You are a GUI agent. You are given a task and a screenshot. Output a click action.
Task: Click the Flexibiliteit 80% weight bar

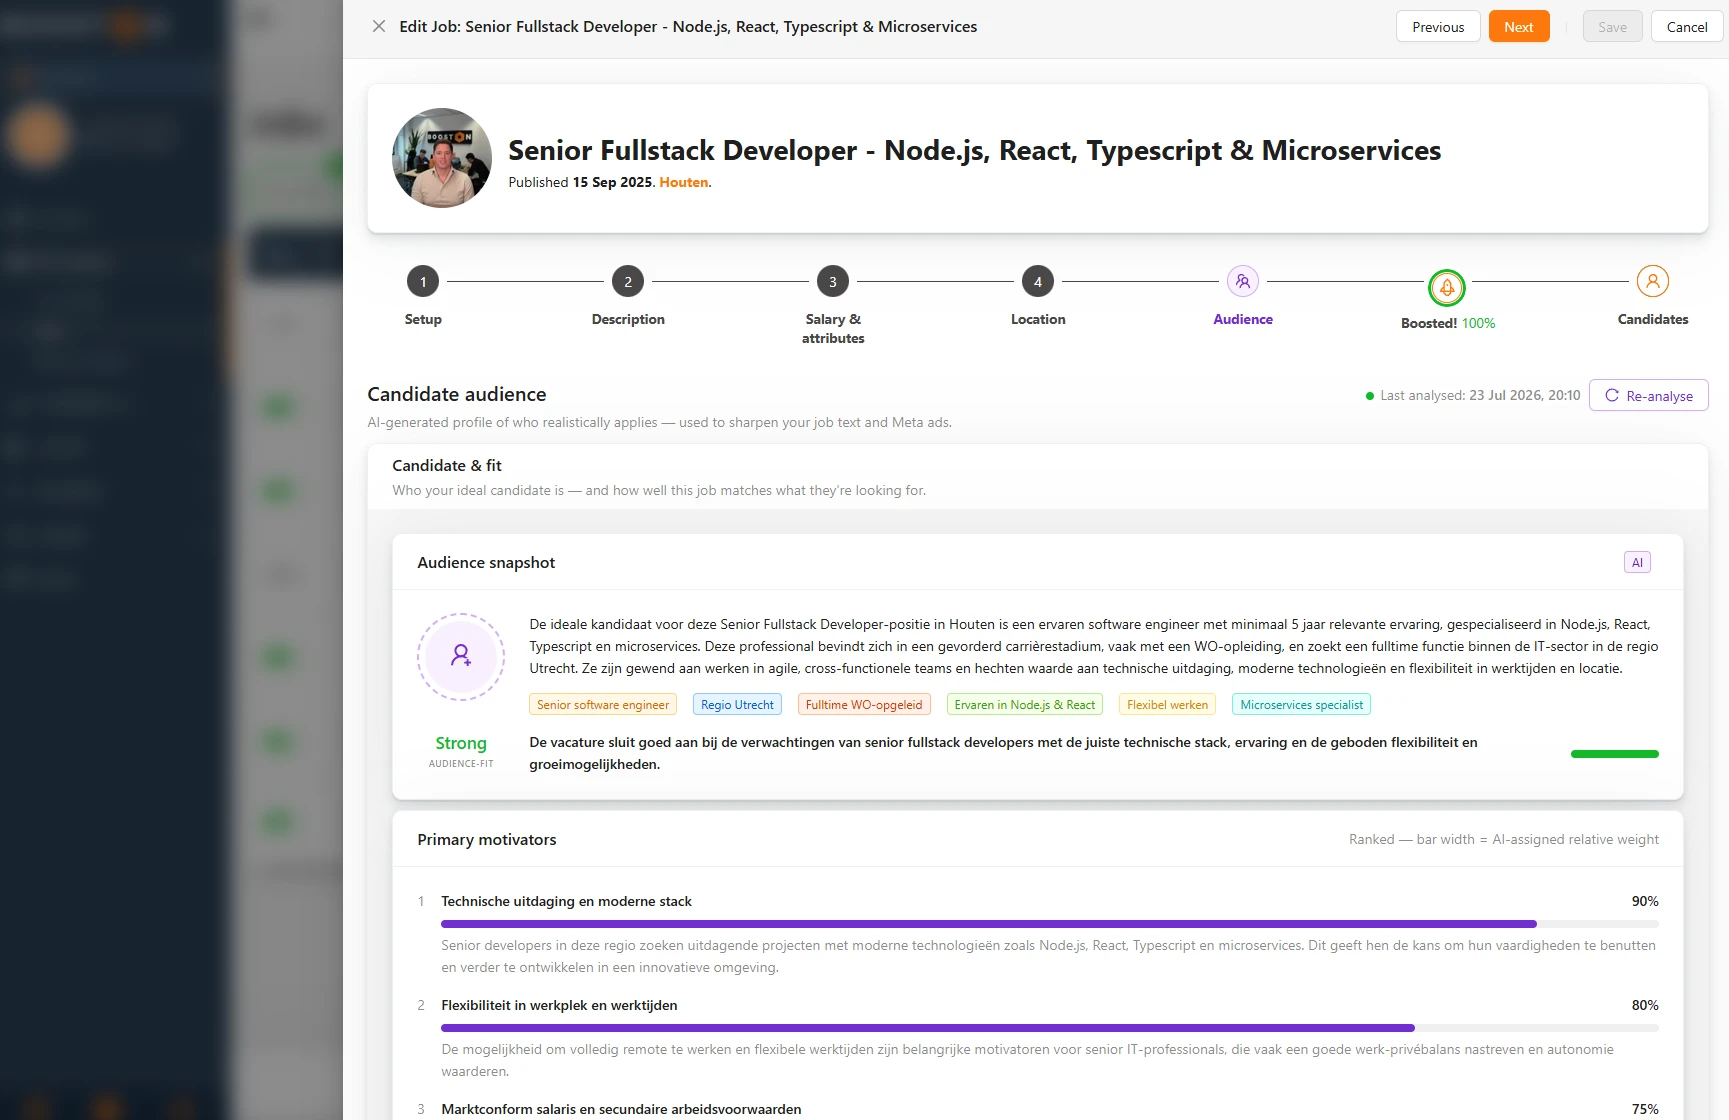1050,1028
